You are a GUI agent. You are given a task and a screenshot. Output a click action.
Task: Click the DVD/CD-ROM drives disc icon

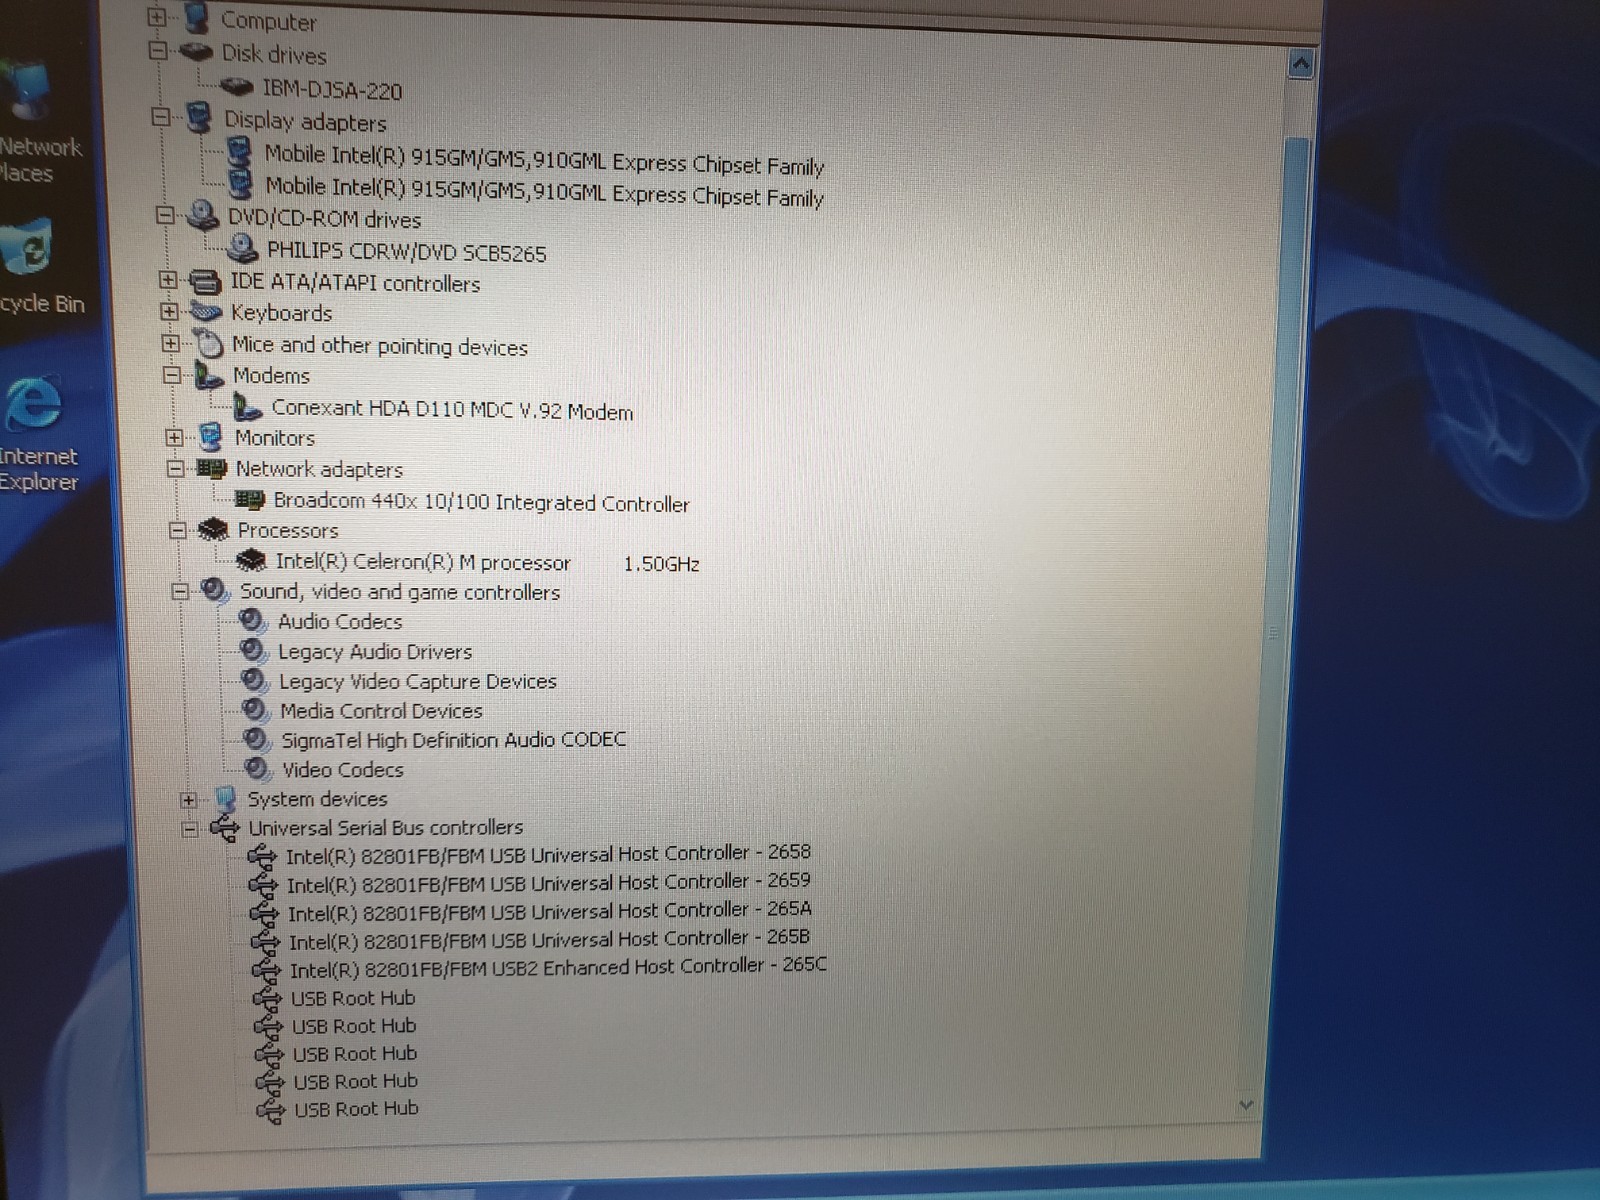(x=203, y=215)
